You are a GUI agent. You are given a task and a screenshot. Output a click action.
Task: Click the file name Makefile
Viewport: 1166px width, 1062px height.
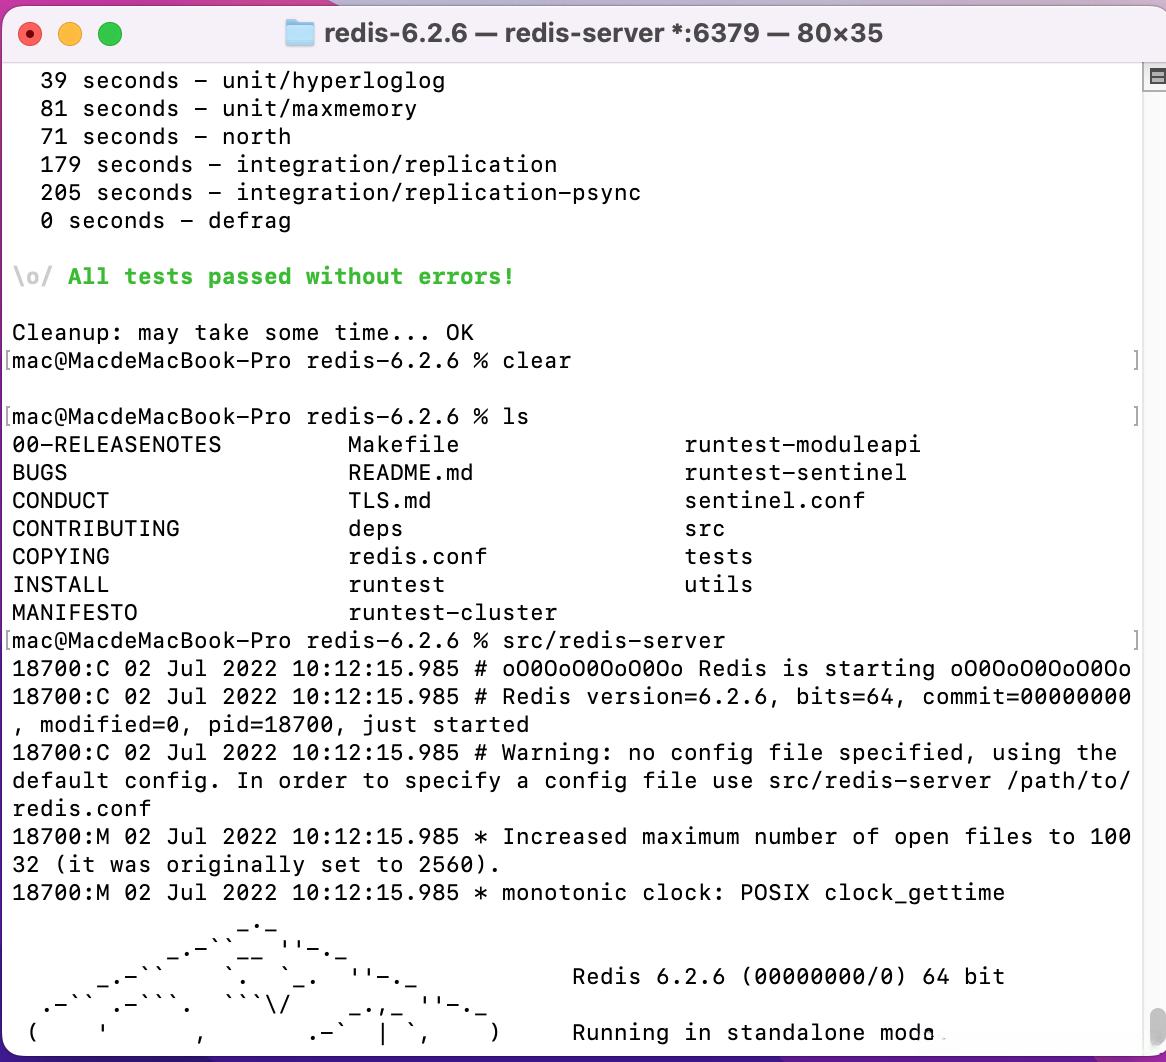[x=404, y=445]
